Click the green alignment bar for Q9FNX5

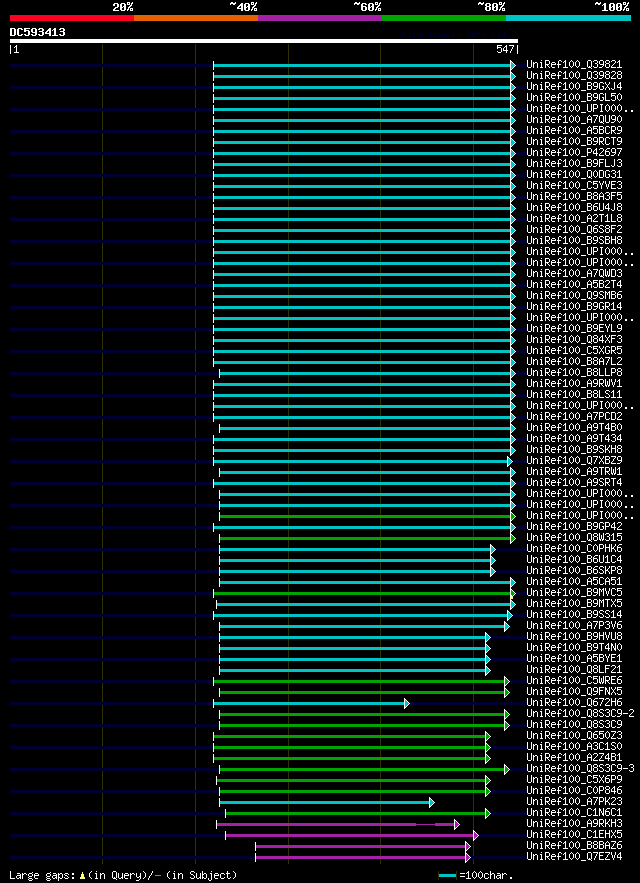coord(364,693)
